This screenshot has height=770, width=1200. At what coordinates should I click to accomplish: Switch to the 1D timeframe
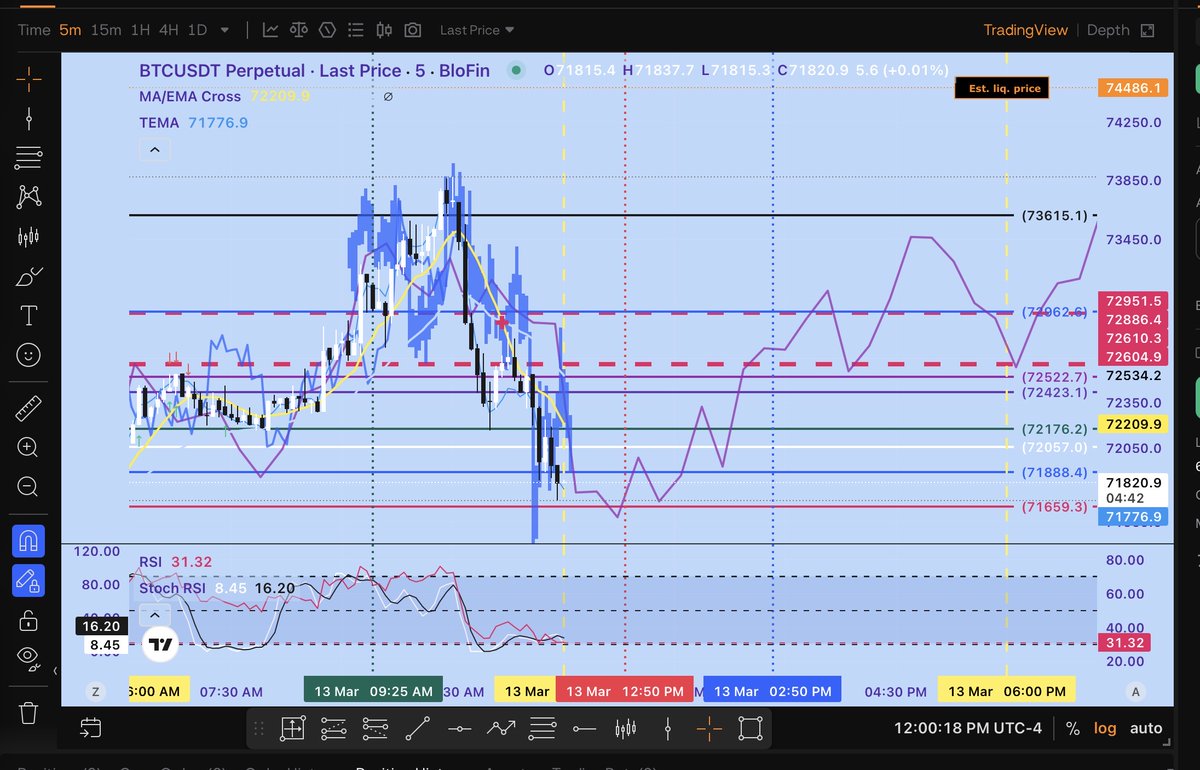(197, 30)
